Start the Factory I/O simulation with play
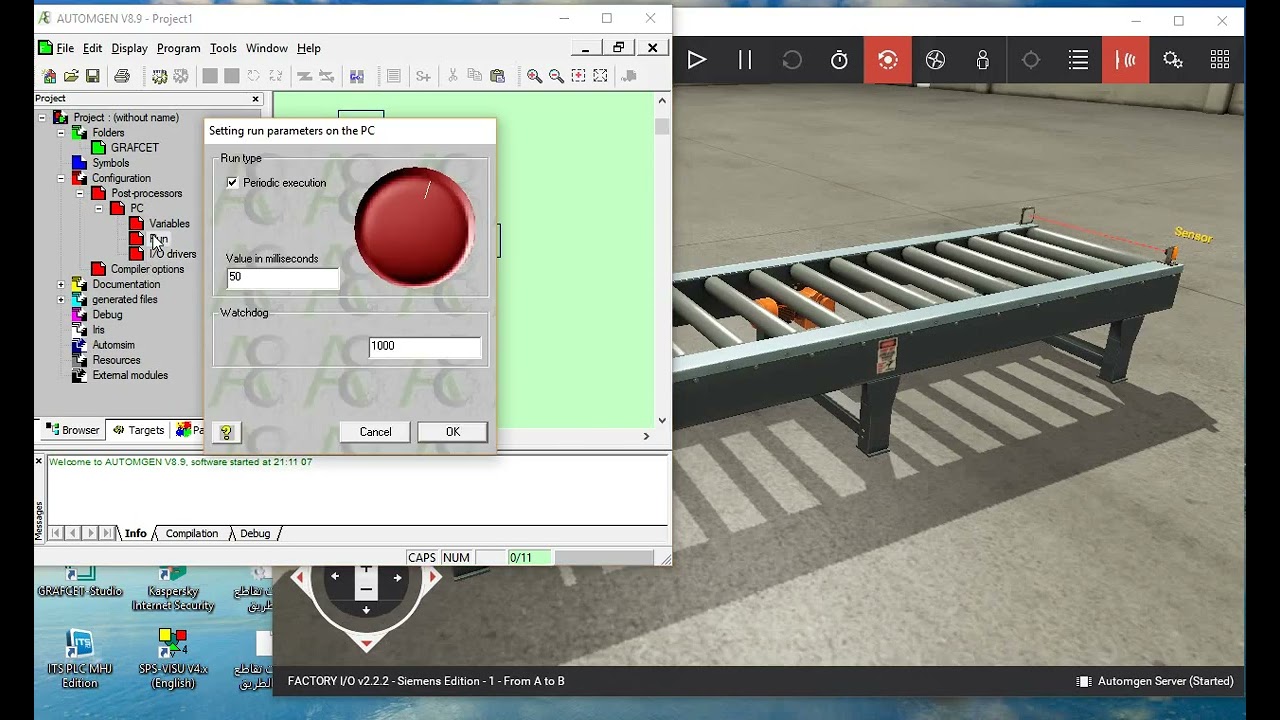 pos(697,60)
